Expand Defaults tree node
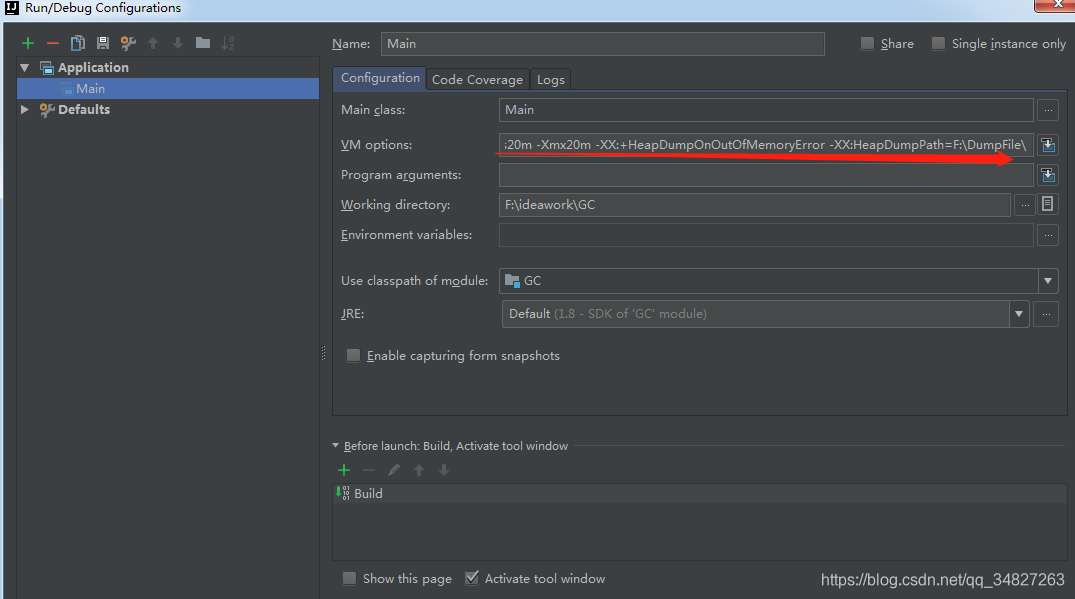Viewport: 1075px width, 599px height. [x=25, y=110]
